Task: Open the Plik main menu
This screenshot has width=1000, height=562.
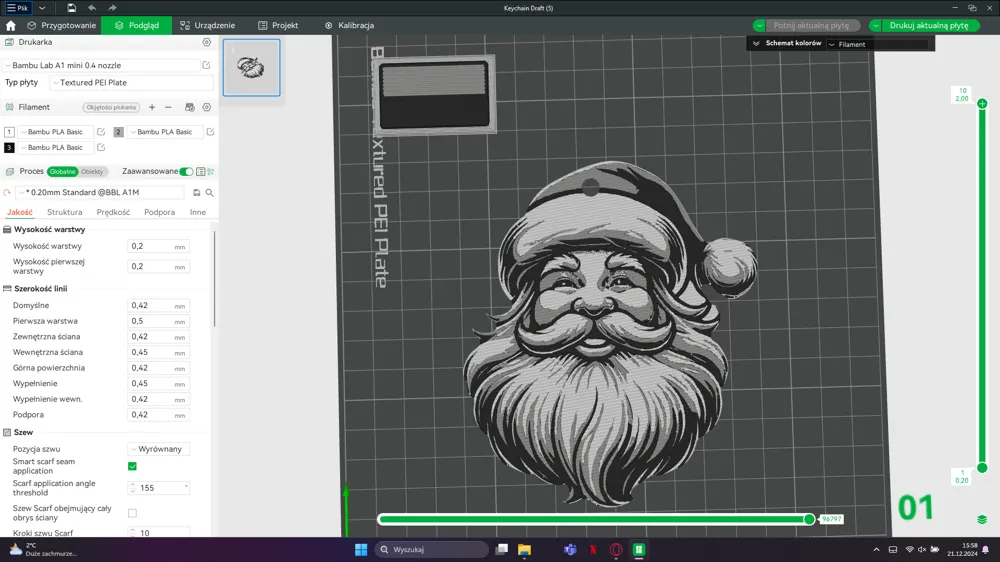Action: (x=17, y=8)
